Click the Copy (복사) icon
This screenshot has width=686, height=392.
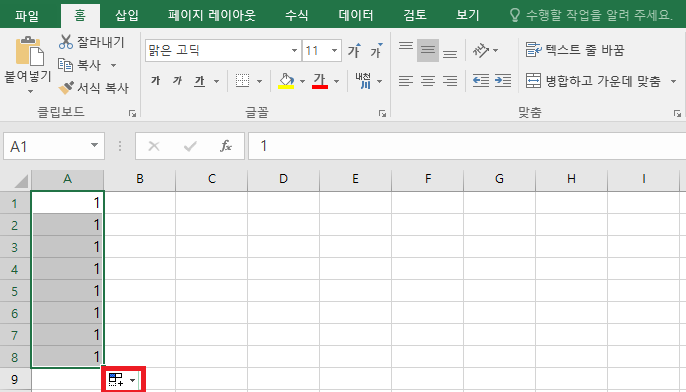point(66,65)
